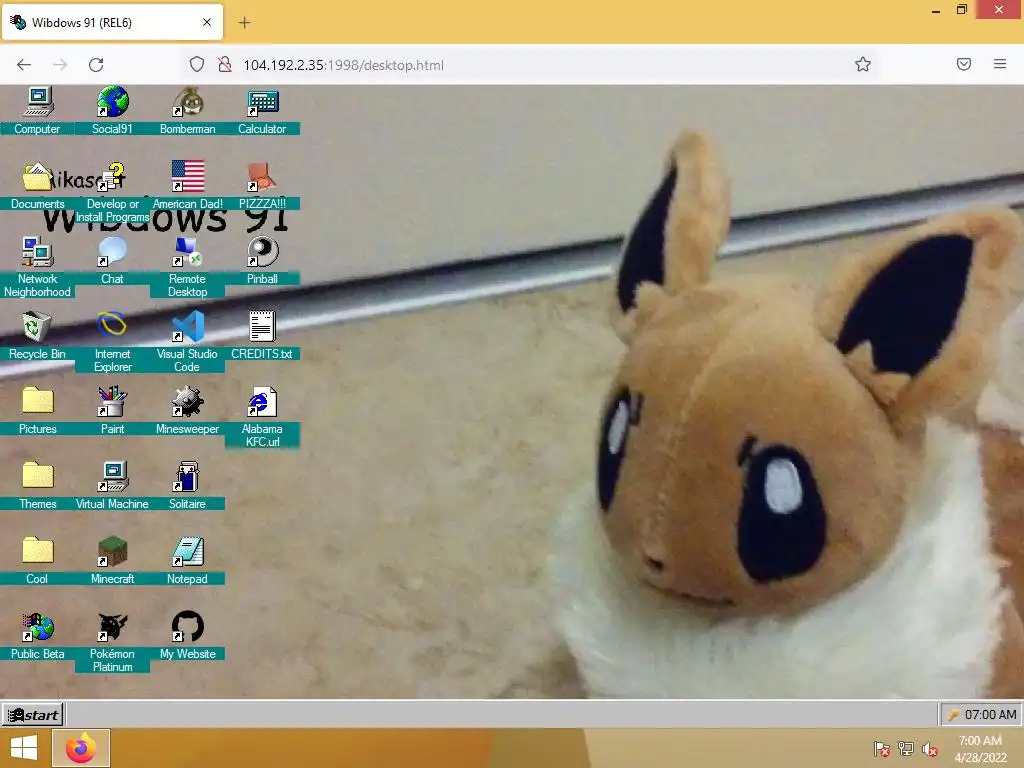
Task: Open the Public Beta shortcut
Action: tap(37, 636)
